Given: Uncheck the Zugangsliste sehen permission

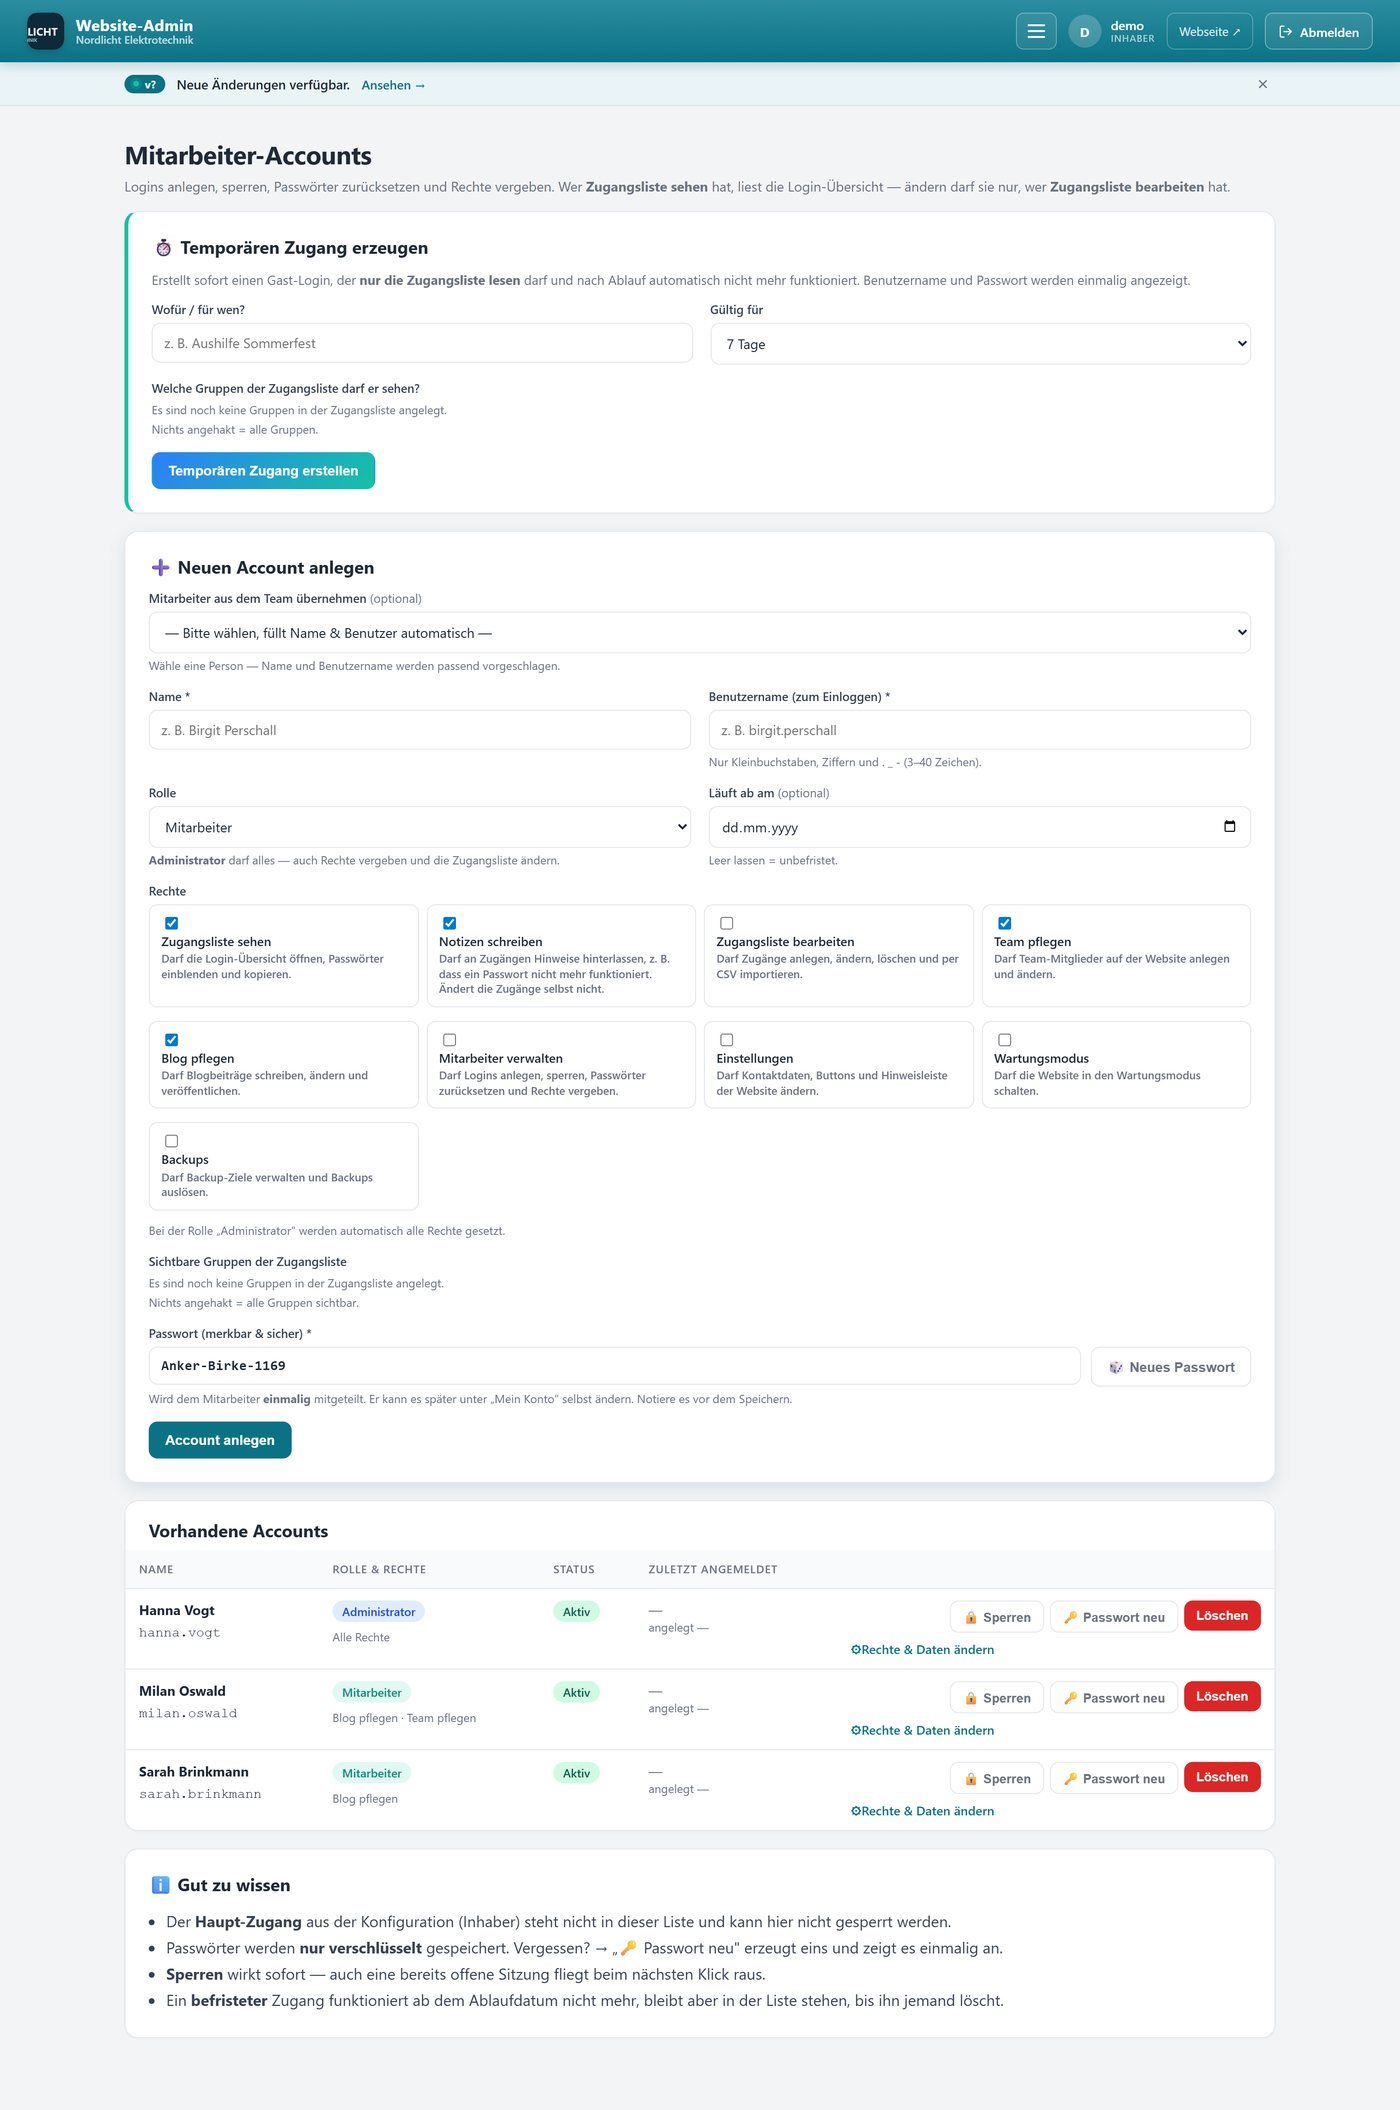Looking at the screenshot, I should click(172, 923).
